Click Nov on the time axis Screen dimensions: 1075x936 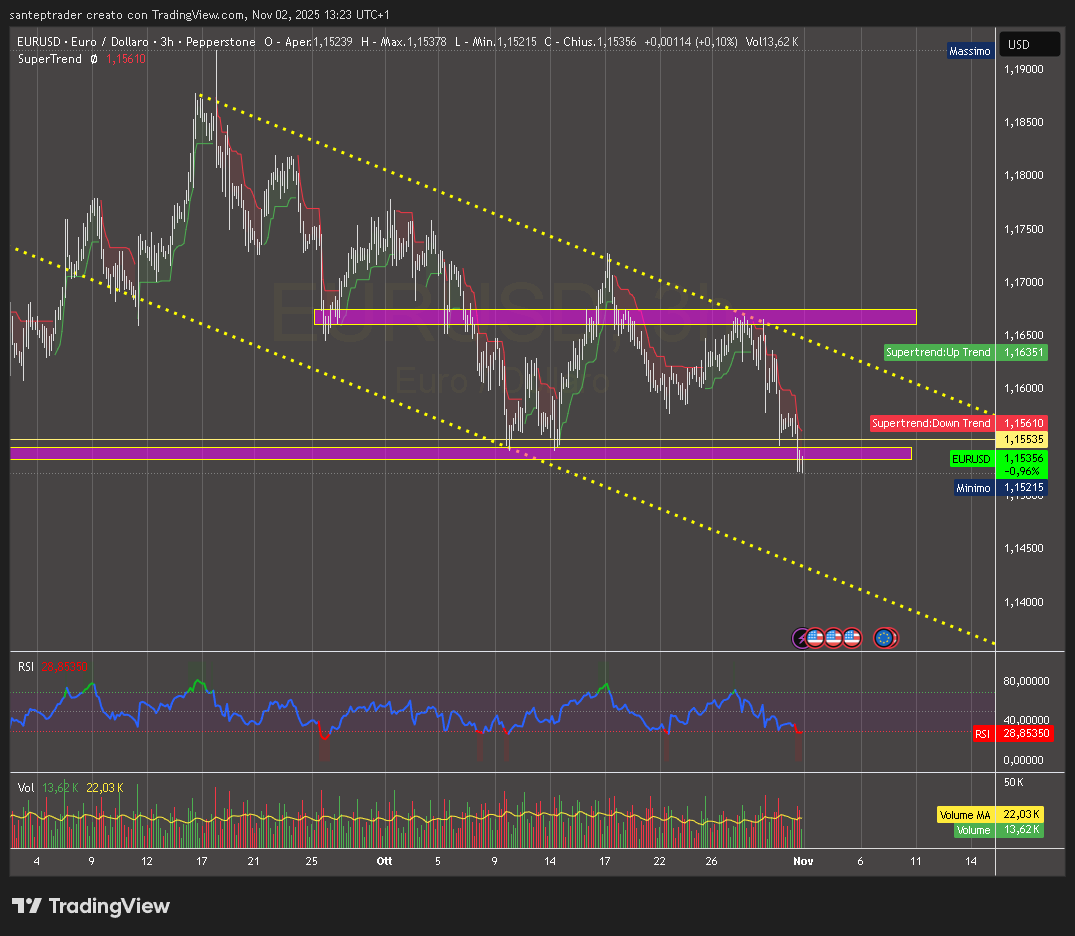coord(803,861)
